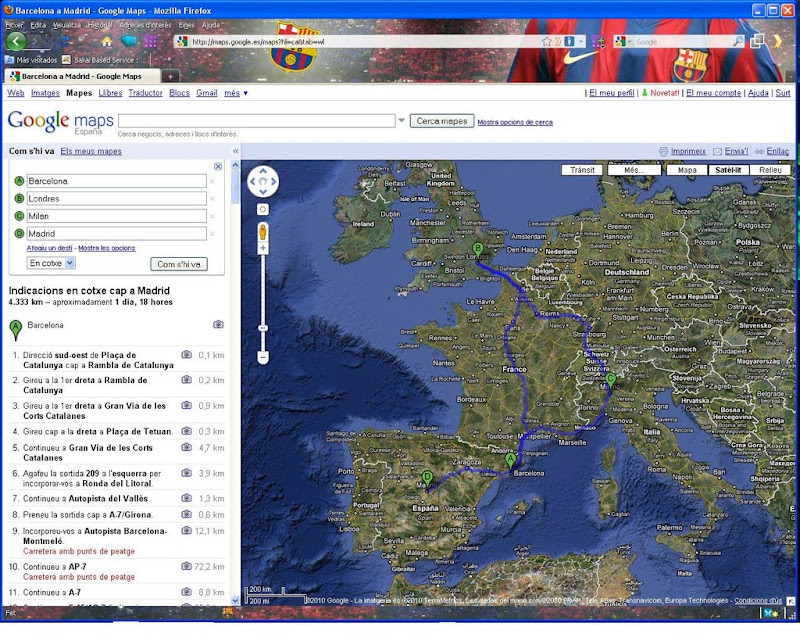
Task: Open camera icon for step 10 AP-7
Action: 187,566
